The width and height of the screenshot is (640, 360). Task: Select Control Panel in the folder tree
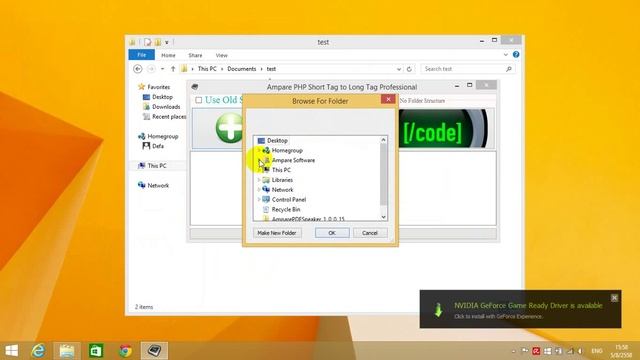[x=289, y=199]
